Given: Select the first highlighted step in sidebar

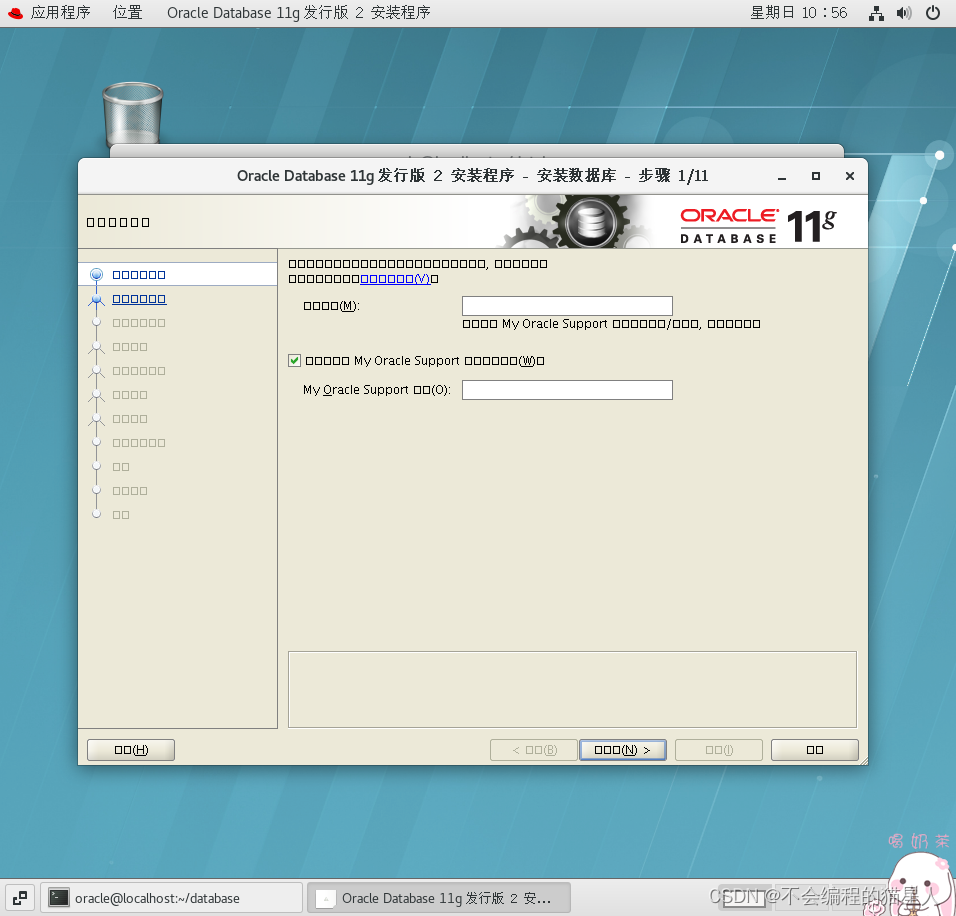Looking at the screenshot, I should 139,274.
